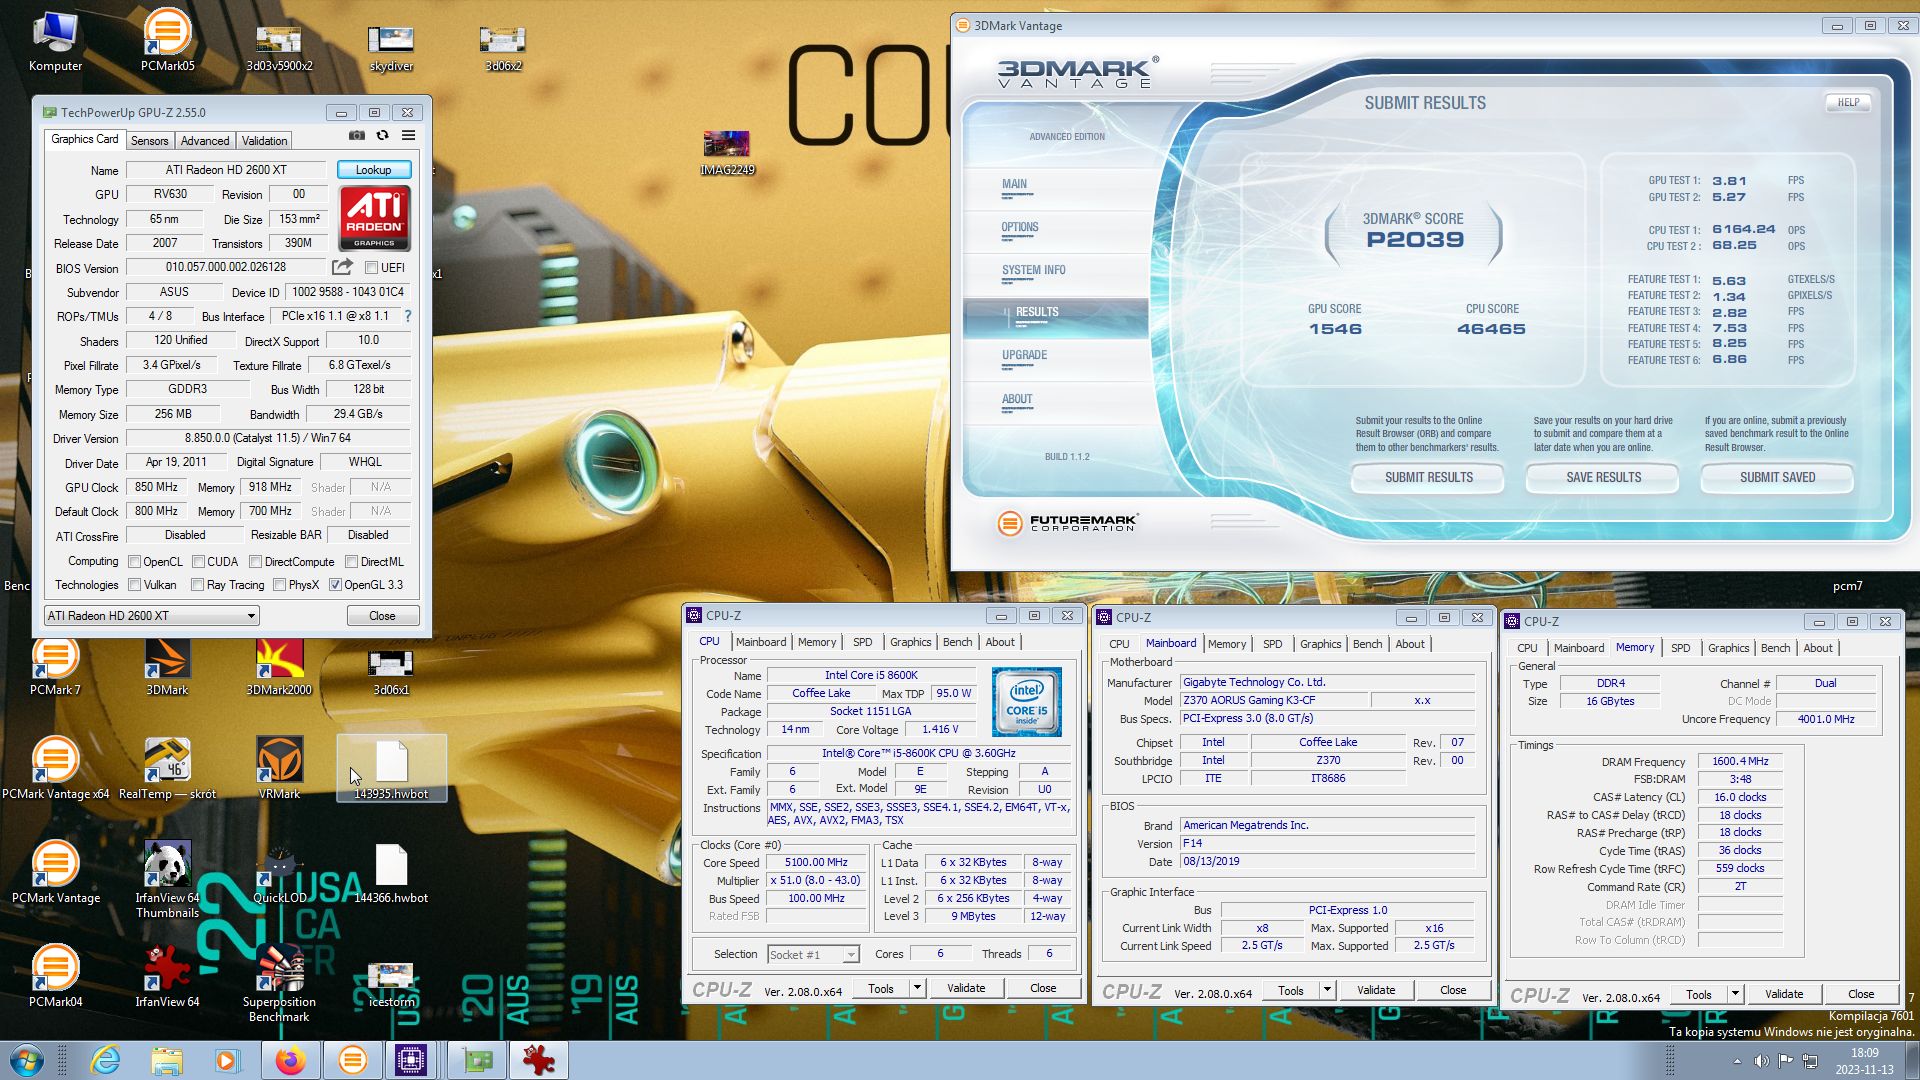Viewport: 1920px width, 1080px height.
Task: Click the GPU Clock 850 MHz field
Action: point(156,487)
